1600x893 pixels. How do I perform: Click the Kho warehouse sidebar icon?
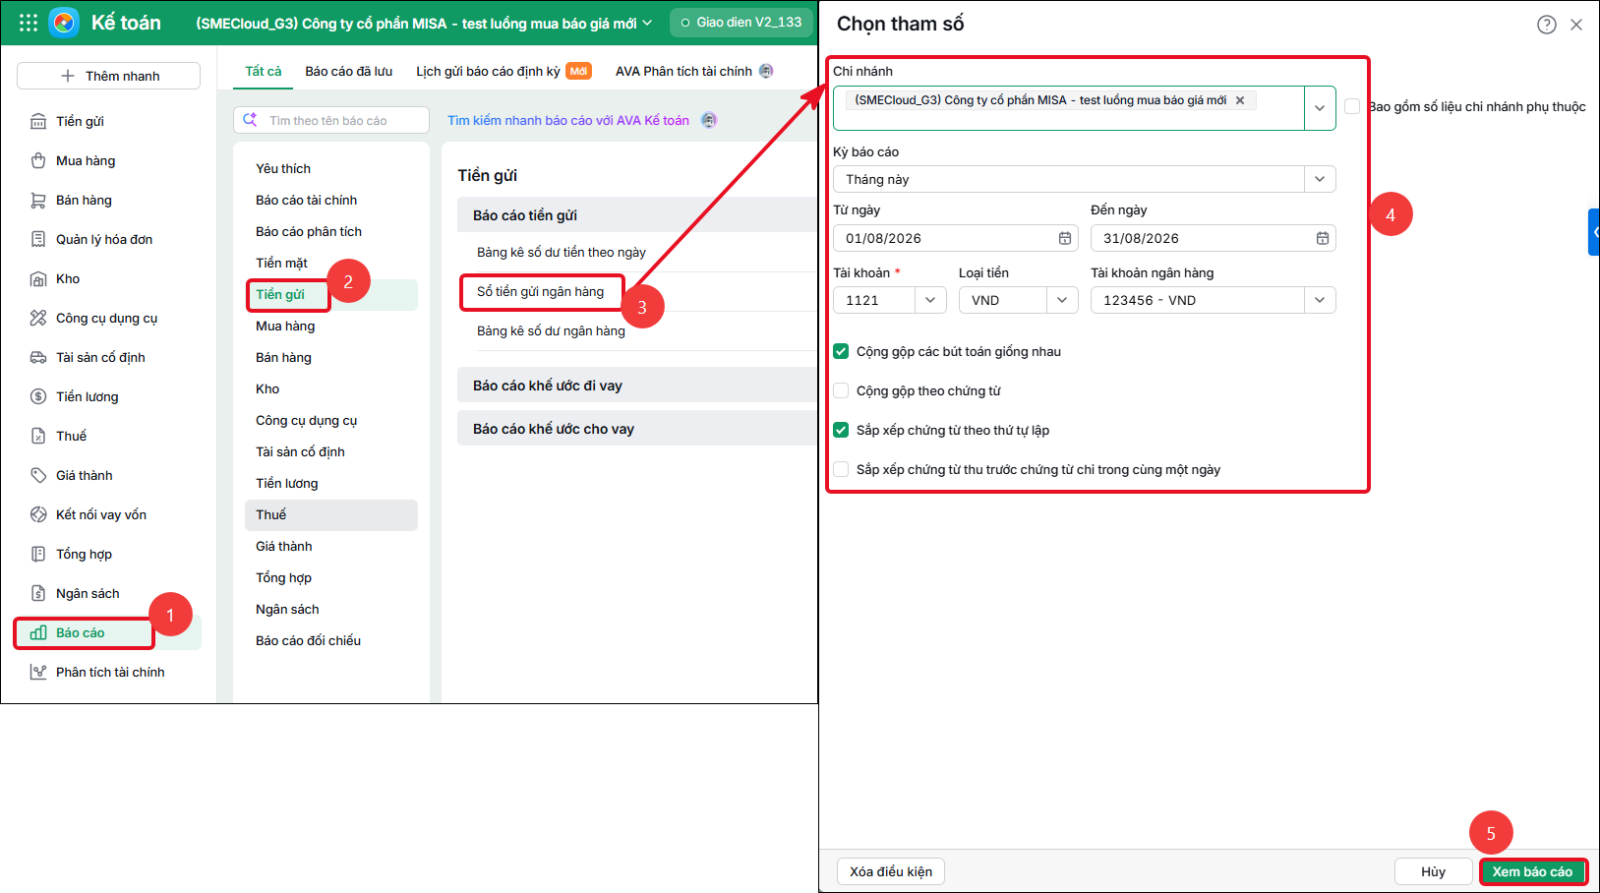[38, 279]
